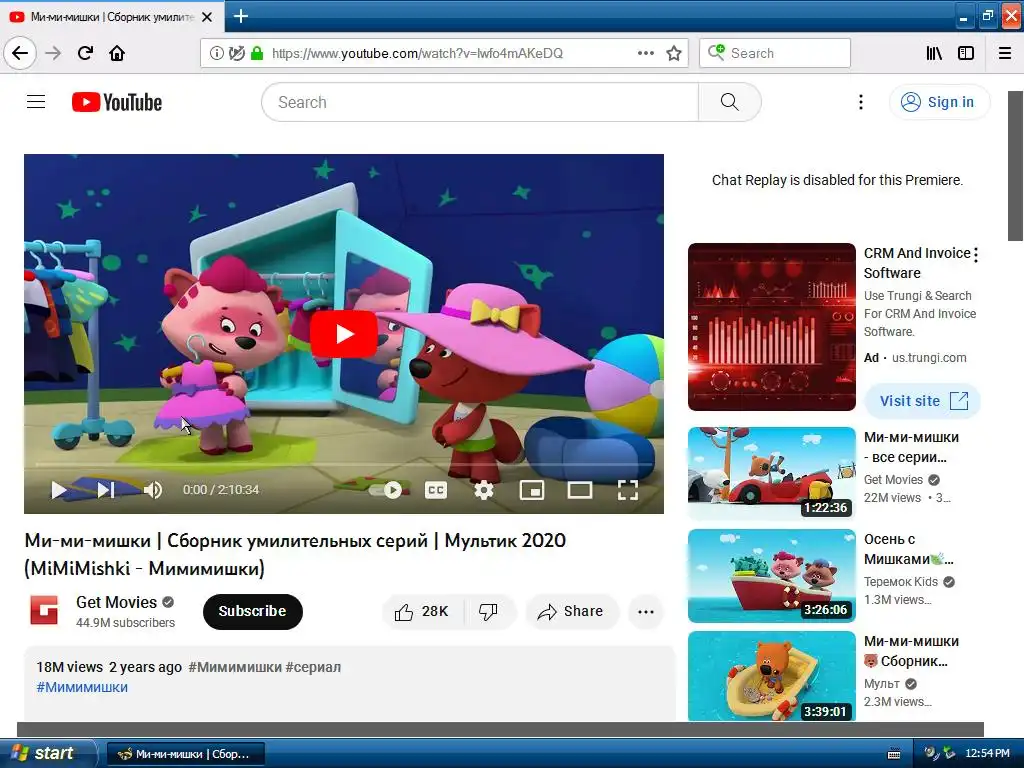Play the video with center red button

pyautogui.click(x=344, y=334)
